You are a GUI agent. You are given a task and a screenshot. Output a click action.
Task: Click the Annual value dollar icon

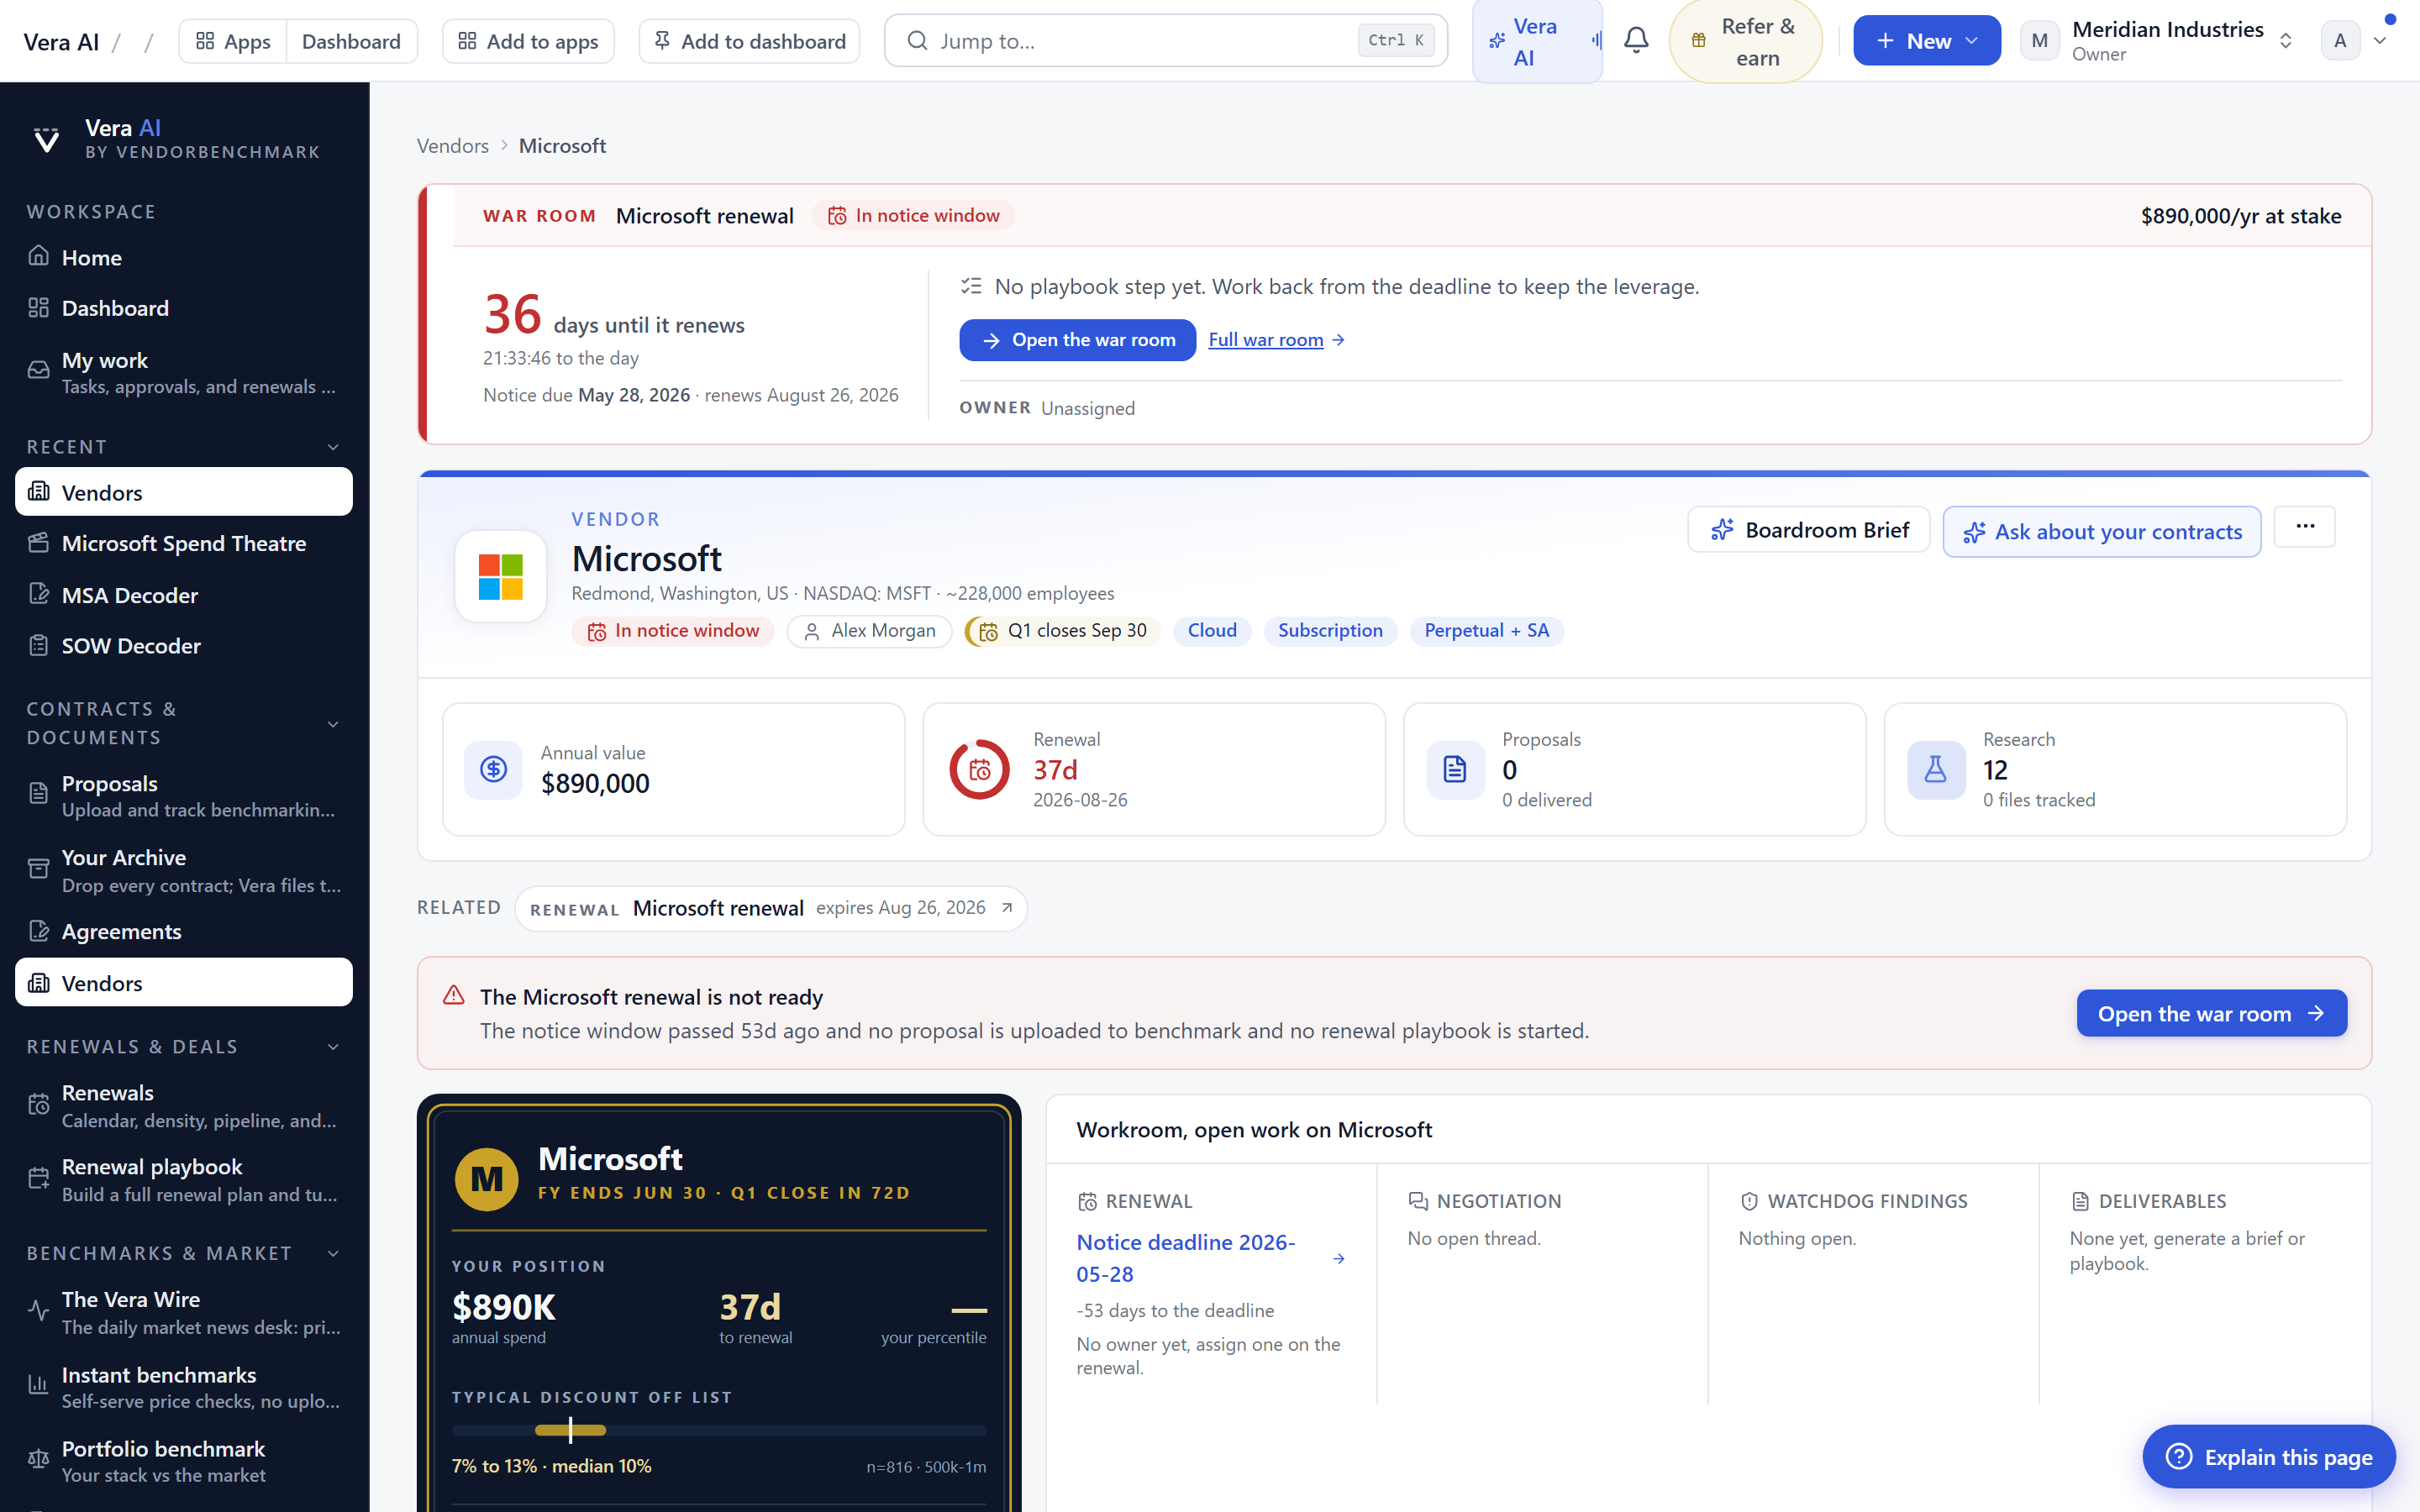click(x=493, y=769)
